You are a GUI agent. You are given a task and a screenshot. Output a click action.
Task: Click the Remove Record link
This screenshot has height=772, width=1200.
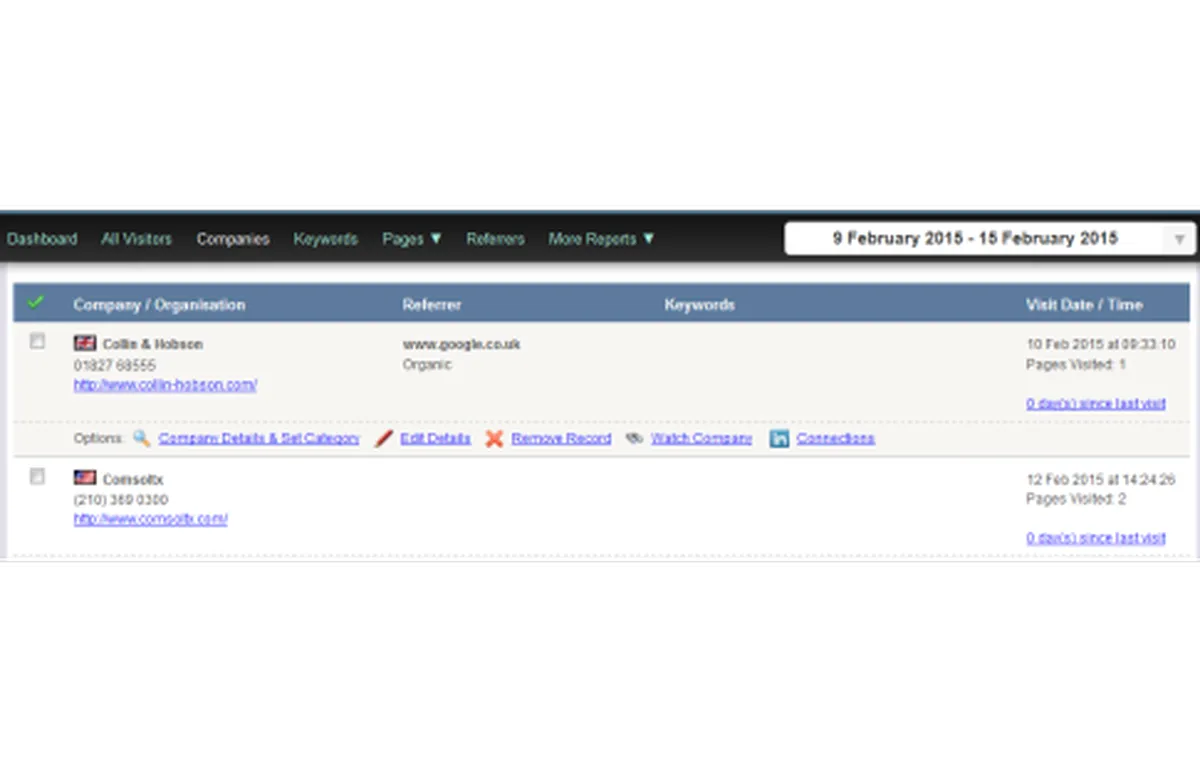(561, 438)
